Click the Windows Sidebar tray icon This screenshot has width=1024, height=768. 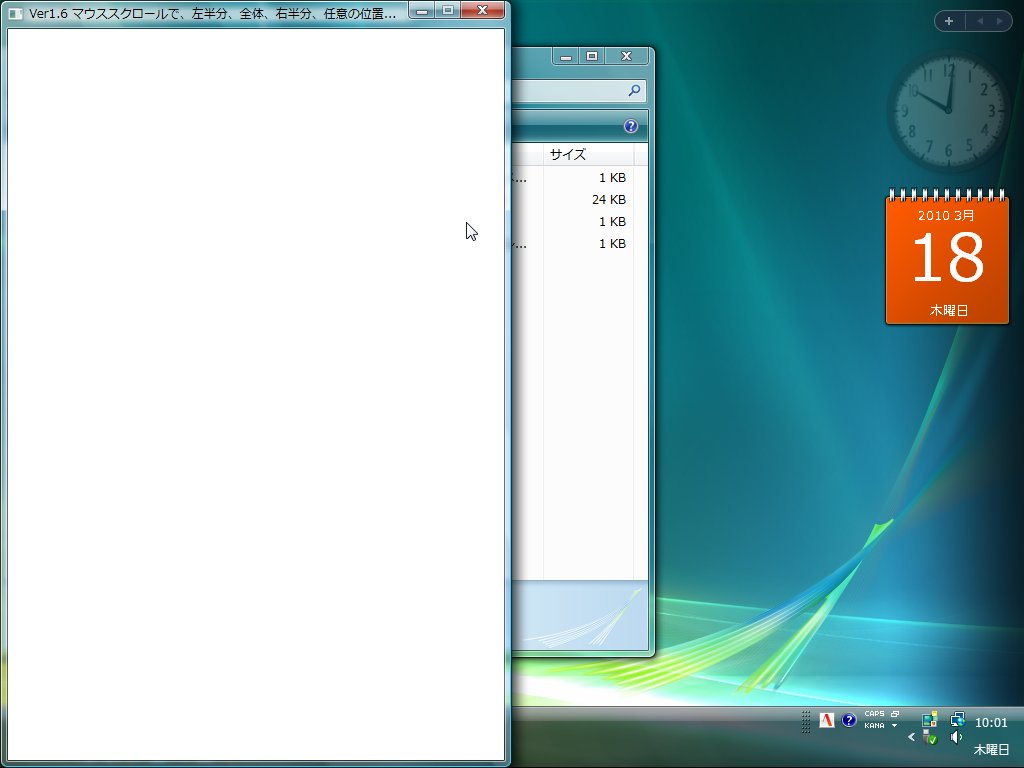pyautogui.click(x=930, y=720)
